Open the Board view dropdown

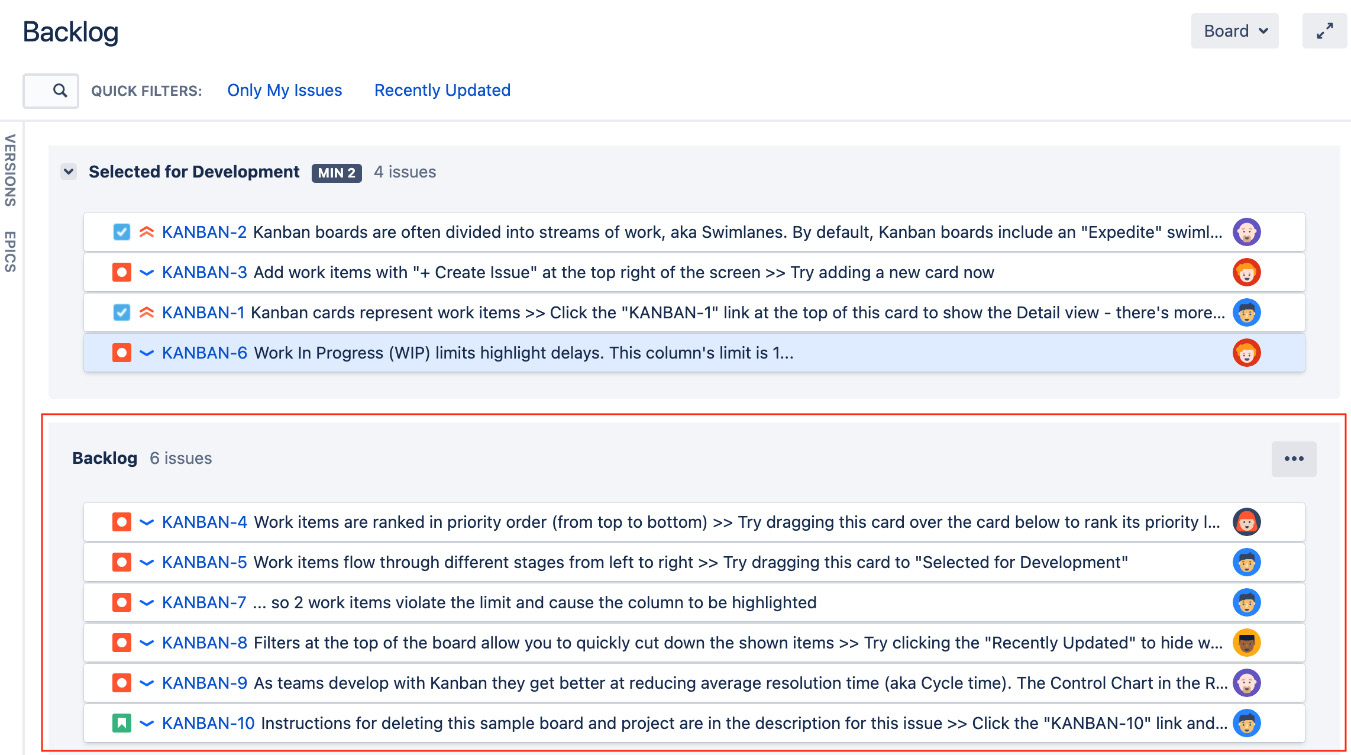coord(1234,30)
